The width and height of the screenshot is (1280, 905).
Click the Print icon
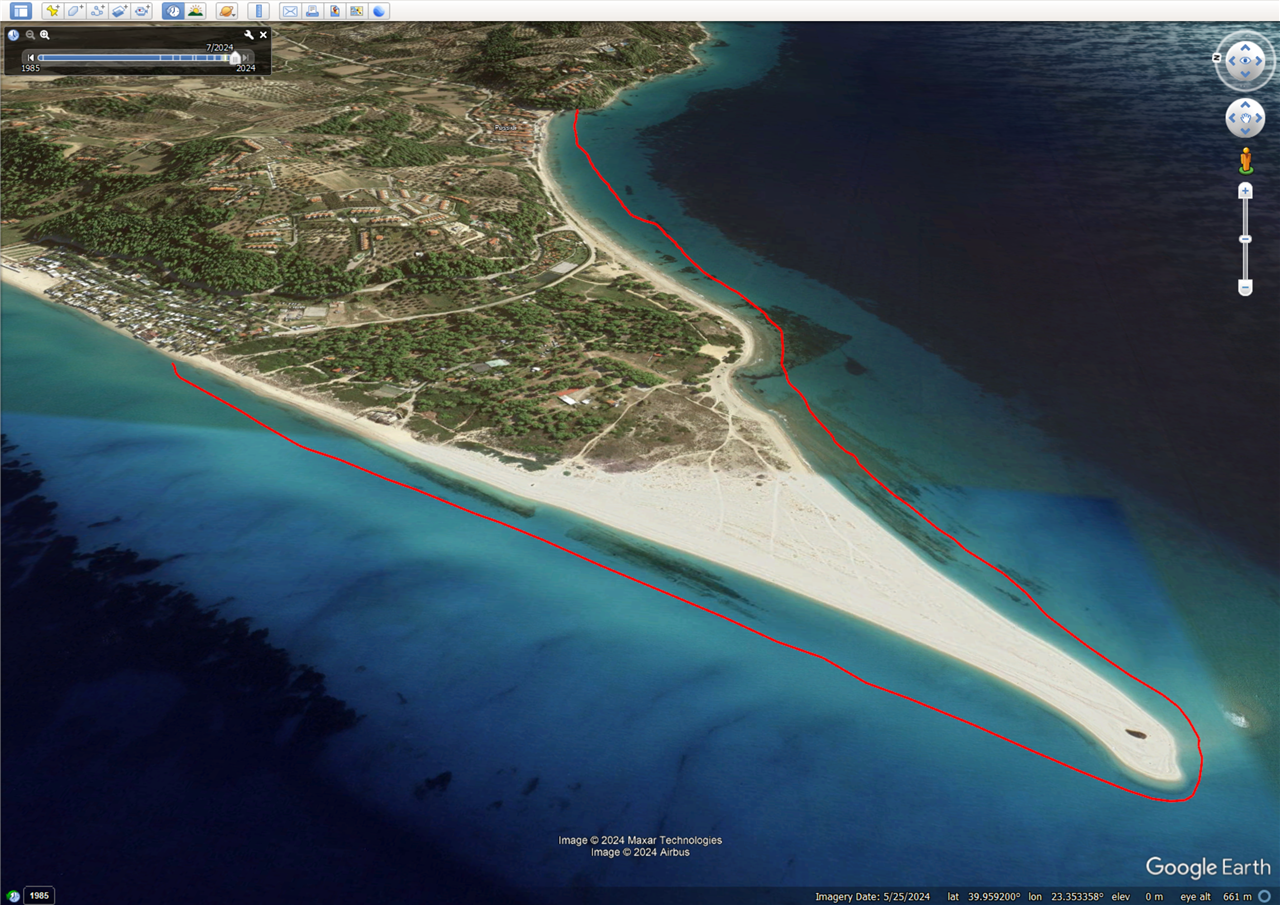[x=312, y=11]
